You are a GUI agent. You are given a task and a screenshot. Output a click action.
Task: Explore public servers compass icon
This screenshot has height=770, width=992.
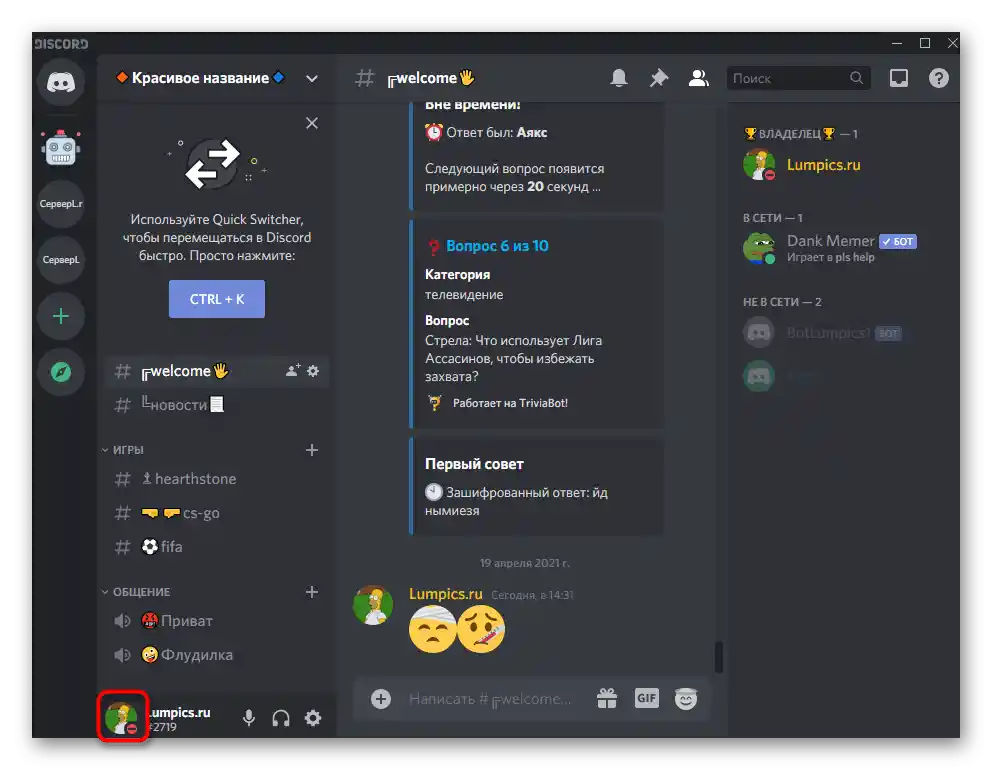(61, 372)
